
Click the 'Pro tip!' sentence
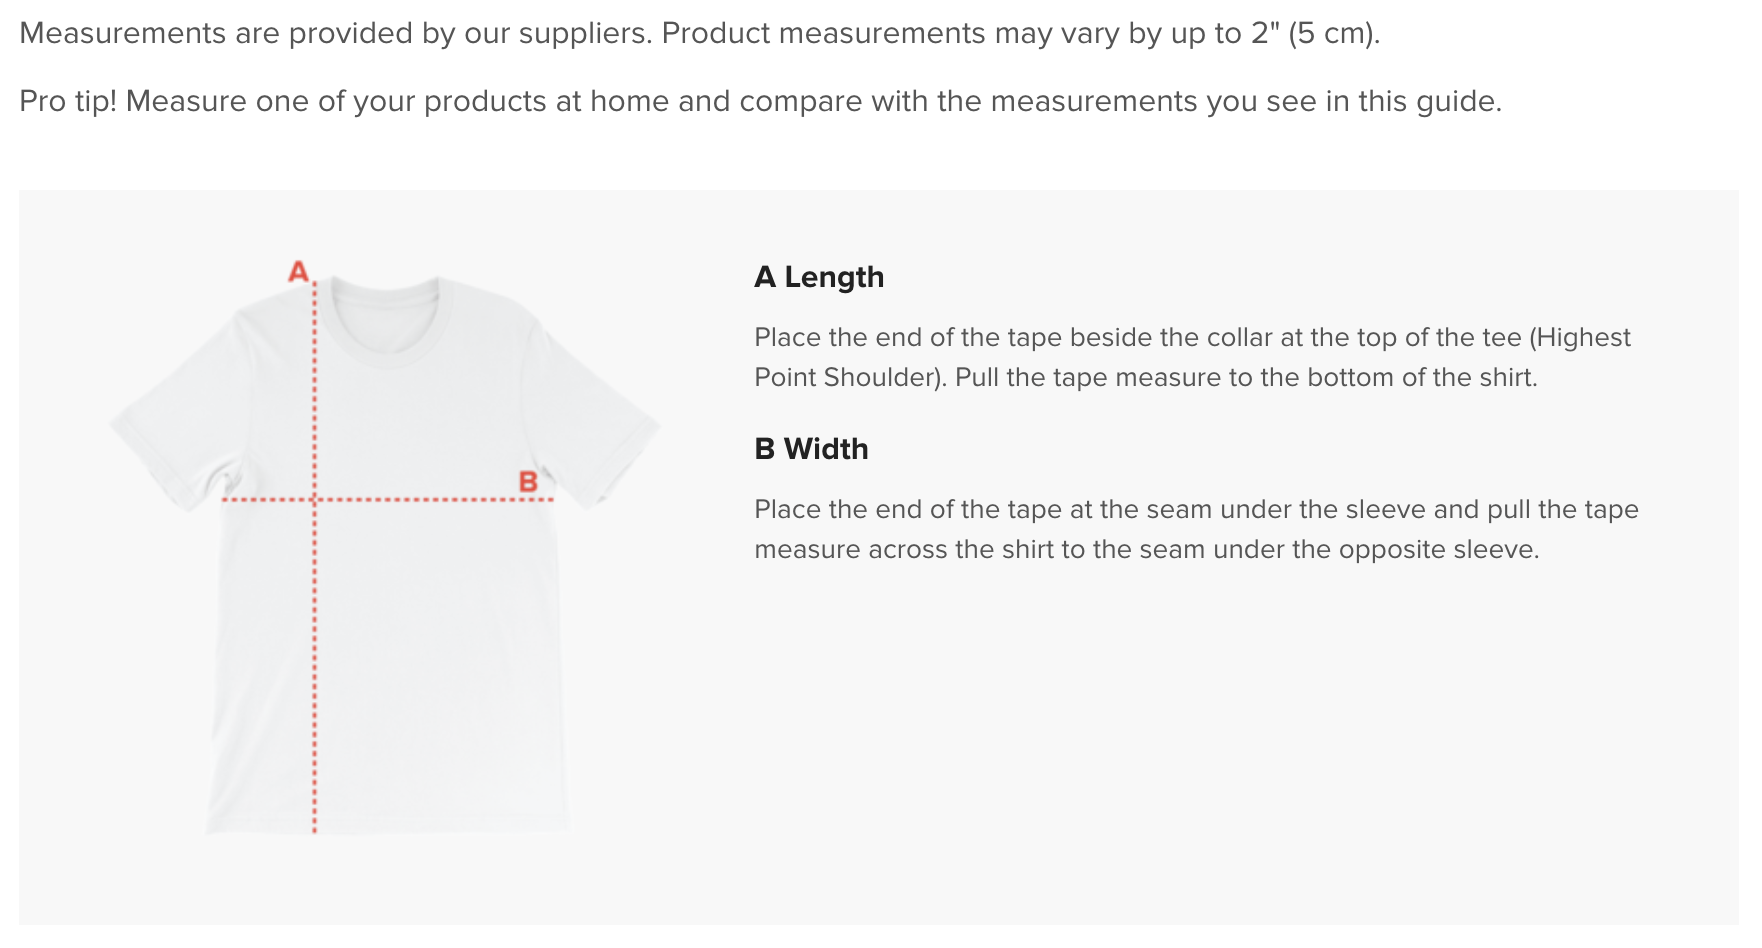tap(760, 101)
